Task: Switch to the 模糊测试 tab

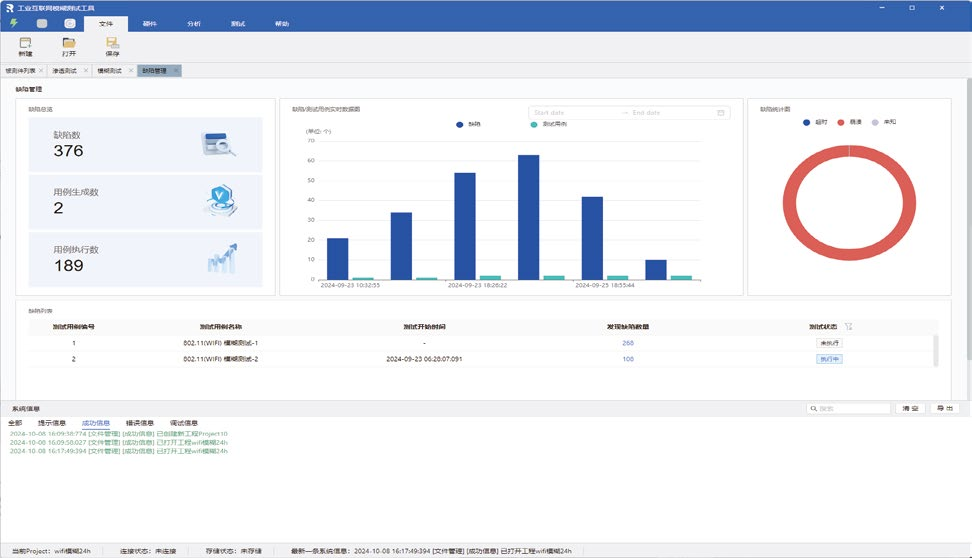Action: (x=109, y=71)
